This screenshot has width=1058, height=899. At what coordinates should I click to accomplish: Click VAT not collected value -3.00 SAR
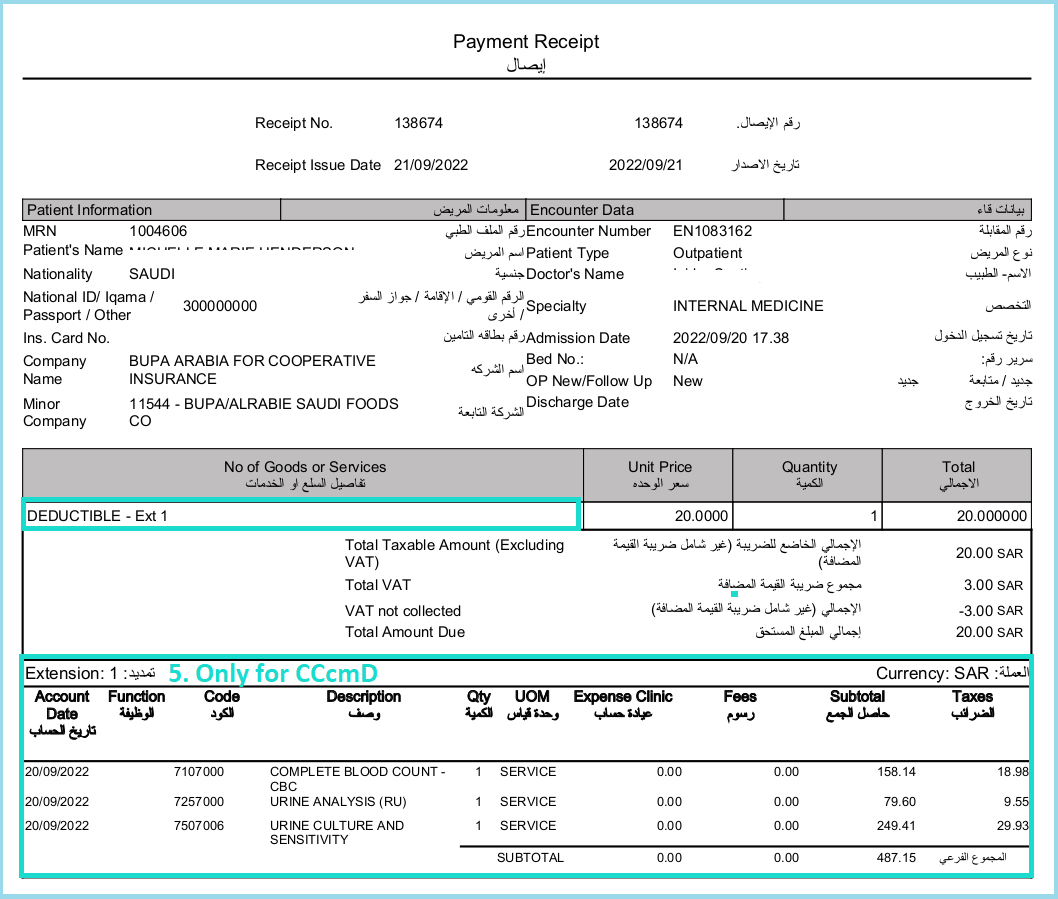click(991, 610)
